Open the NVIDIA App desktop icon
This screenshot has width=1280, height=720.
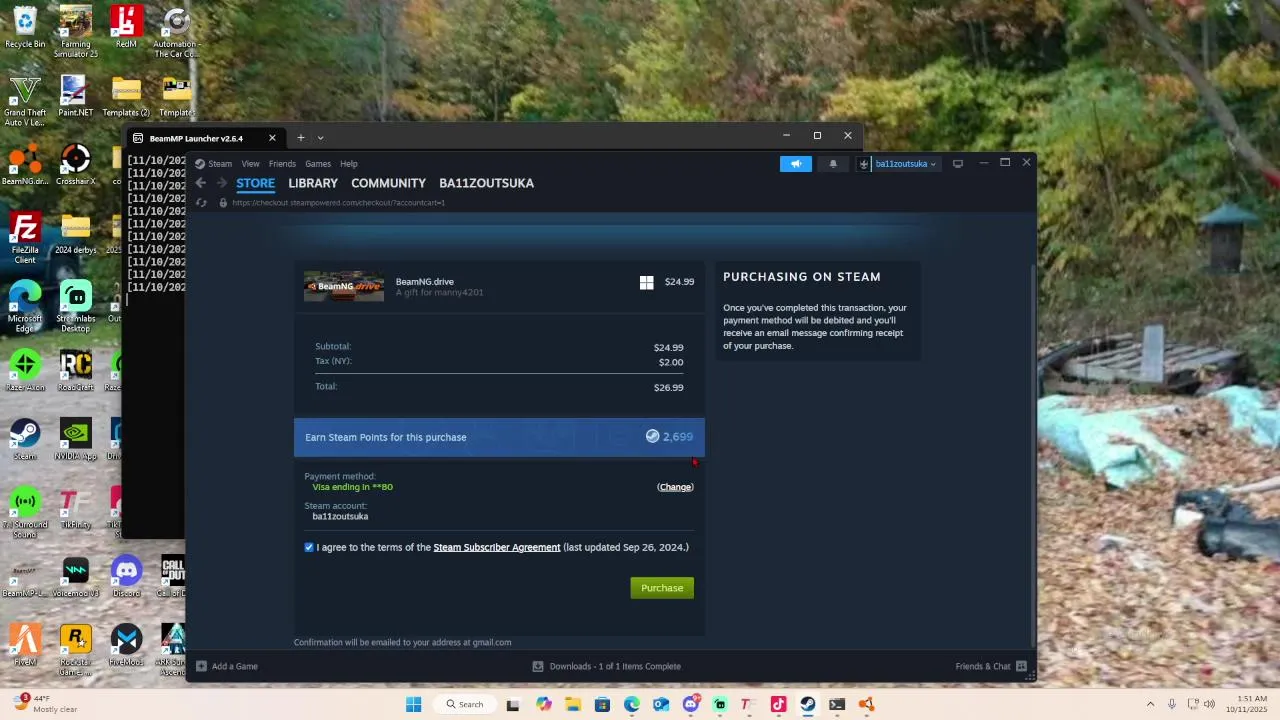[x=75, y=440]
